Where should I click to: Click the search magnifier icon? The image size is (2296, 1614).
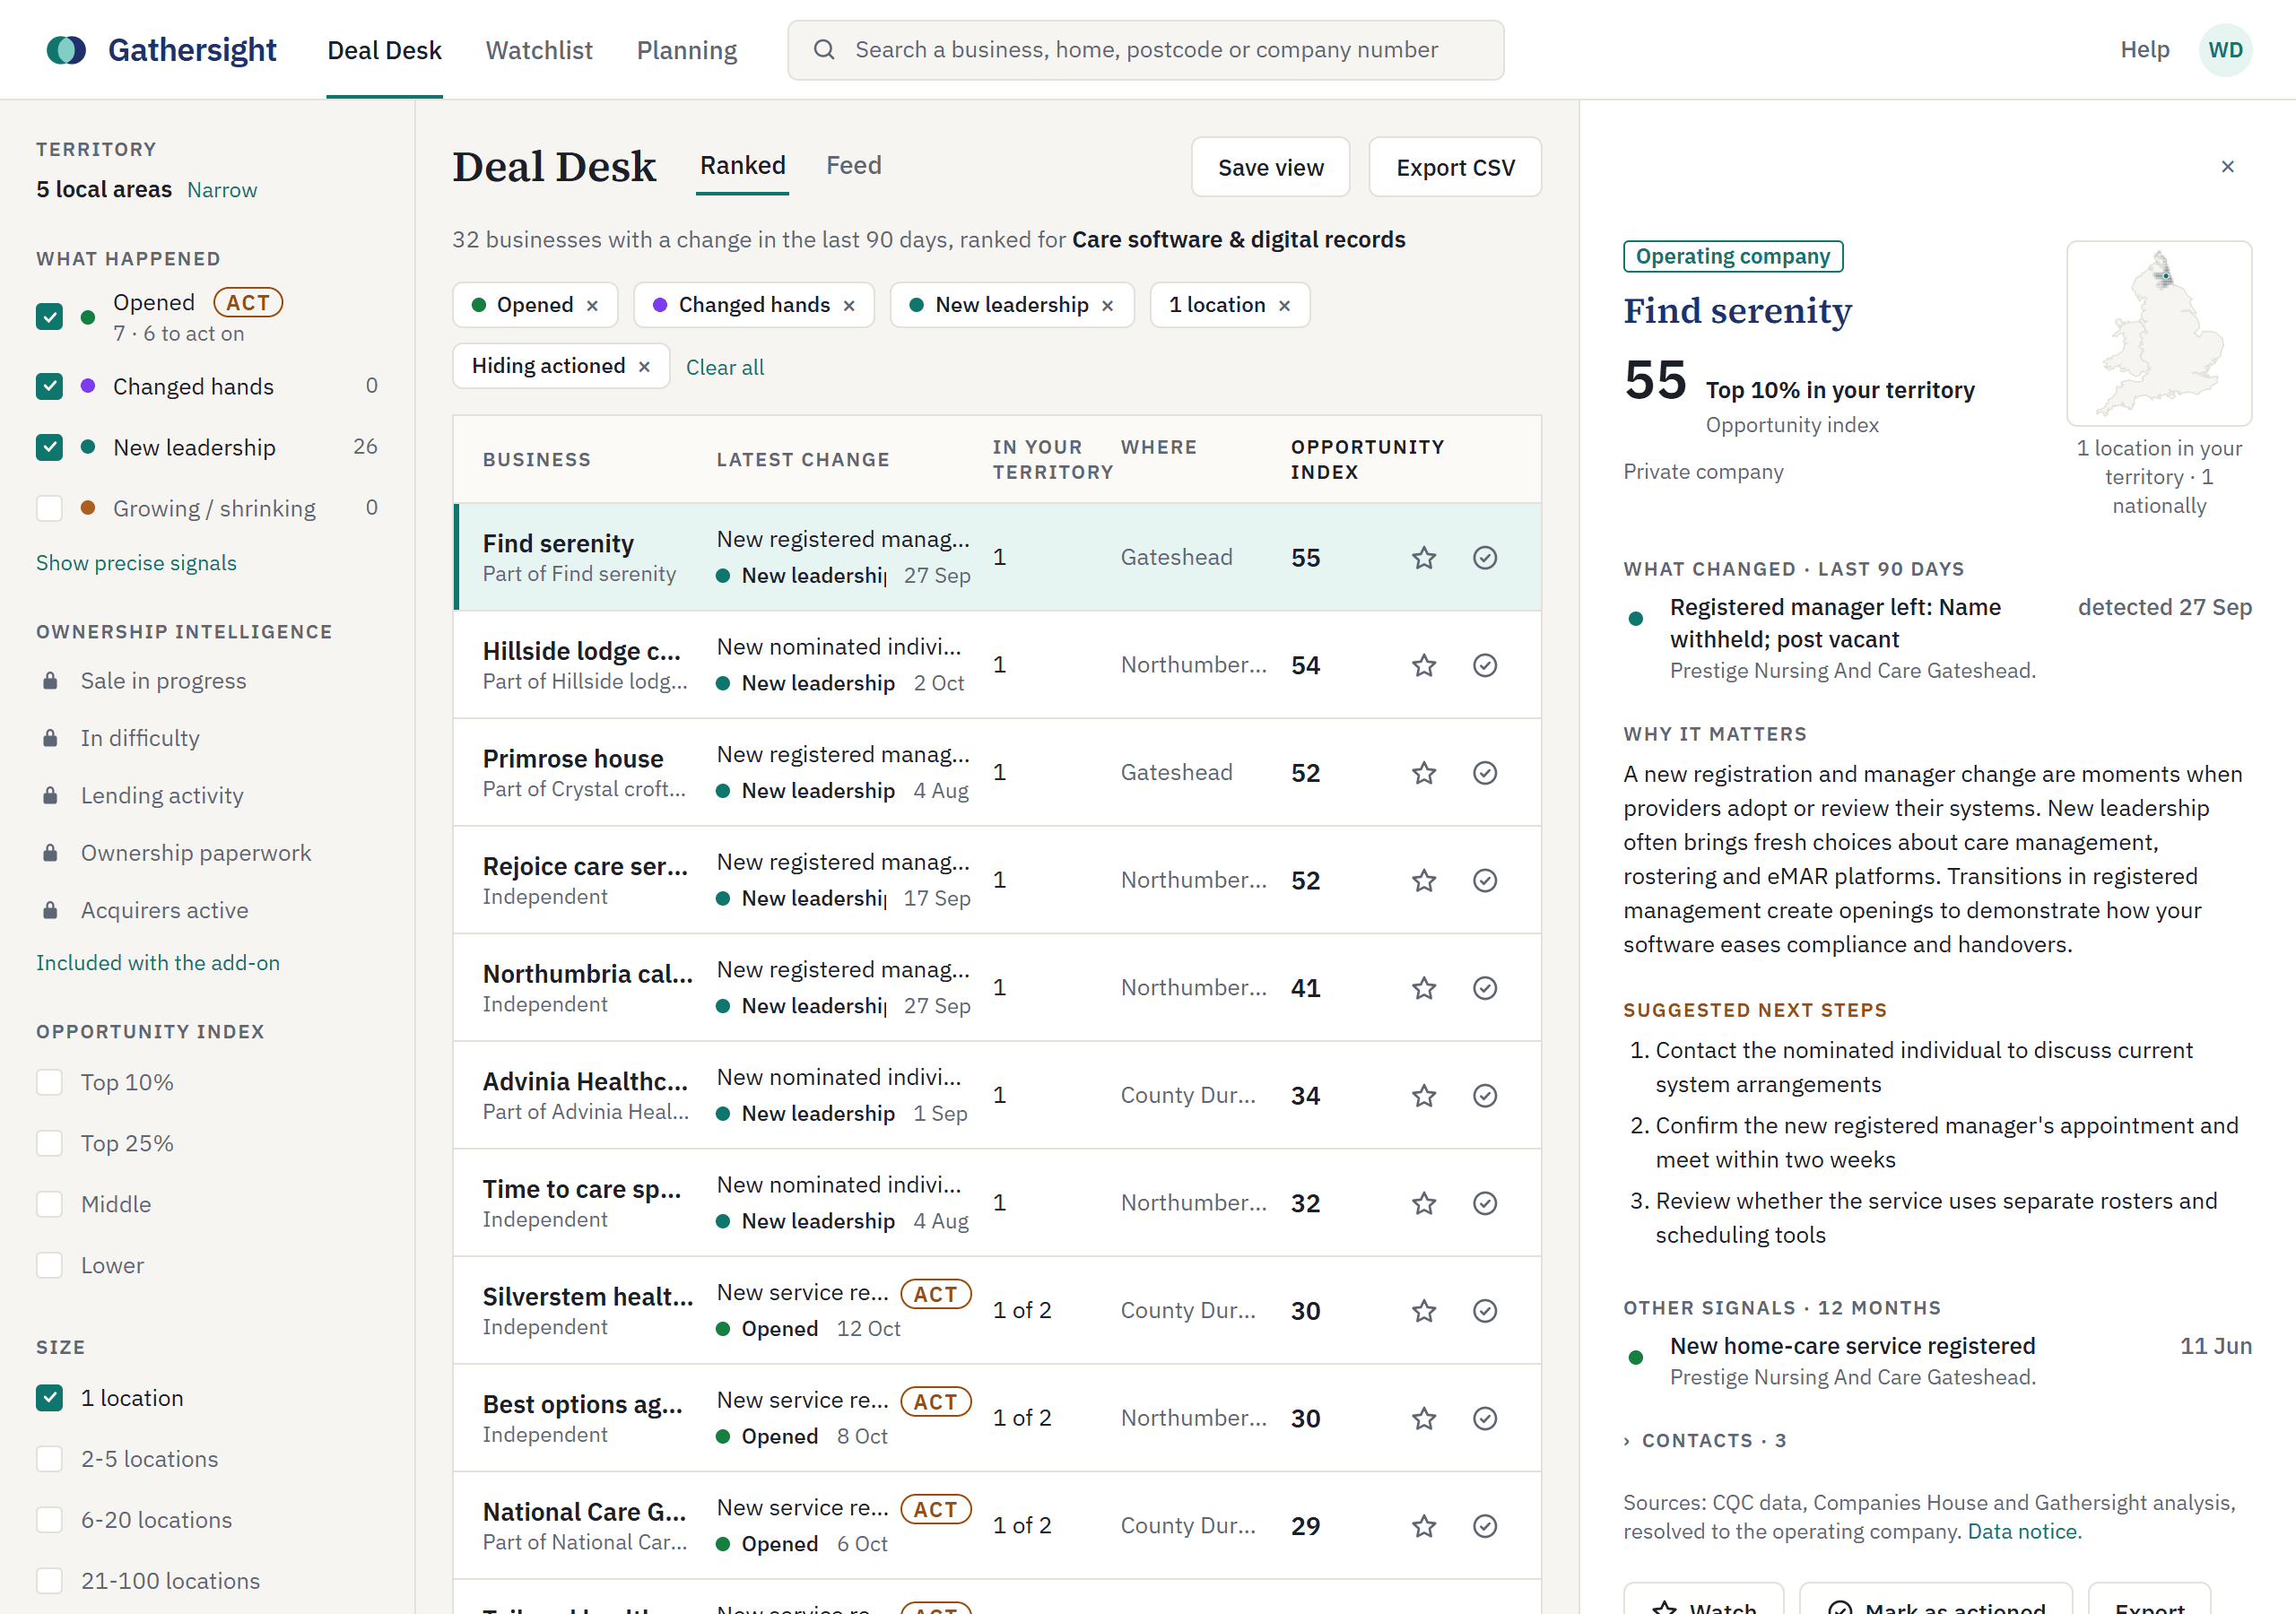pos(824,50)
